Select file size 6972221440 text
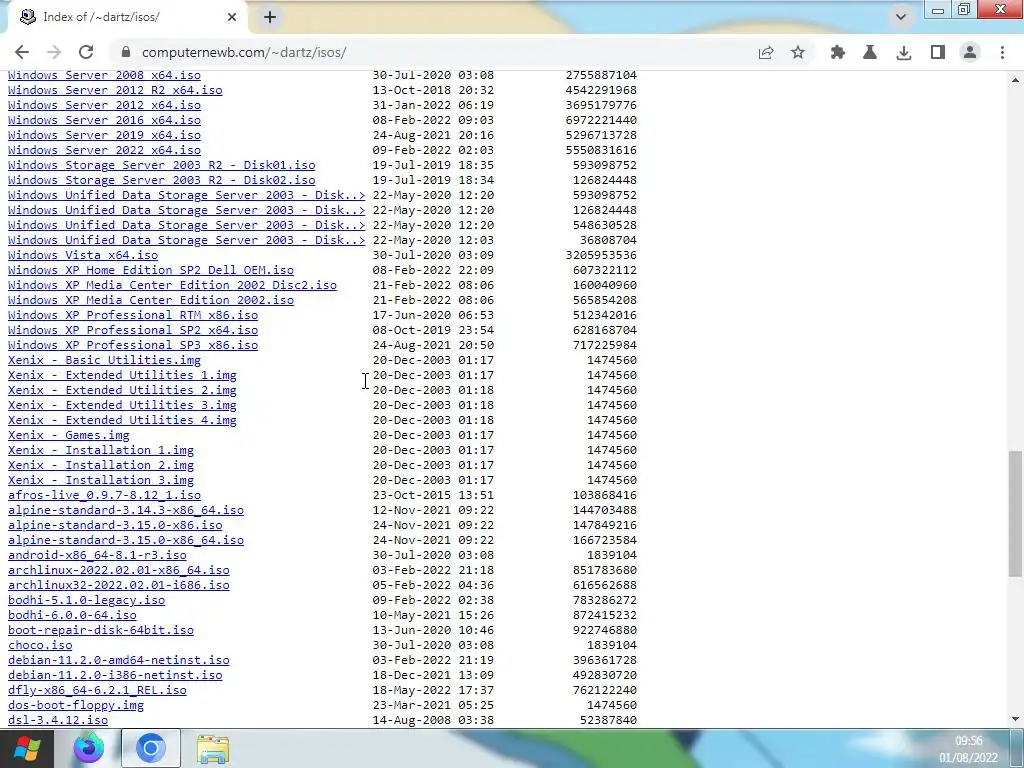The image size is (1024, 768). tap(601, 120)
